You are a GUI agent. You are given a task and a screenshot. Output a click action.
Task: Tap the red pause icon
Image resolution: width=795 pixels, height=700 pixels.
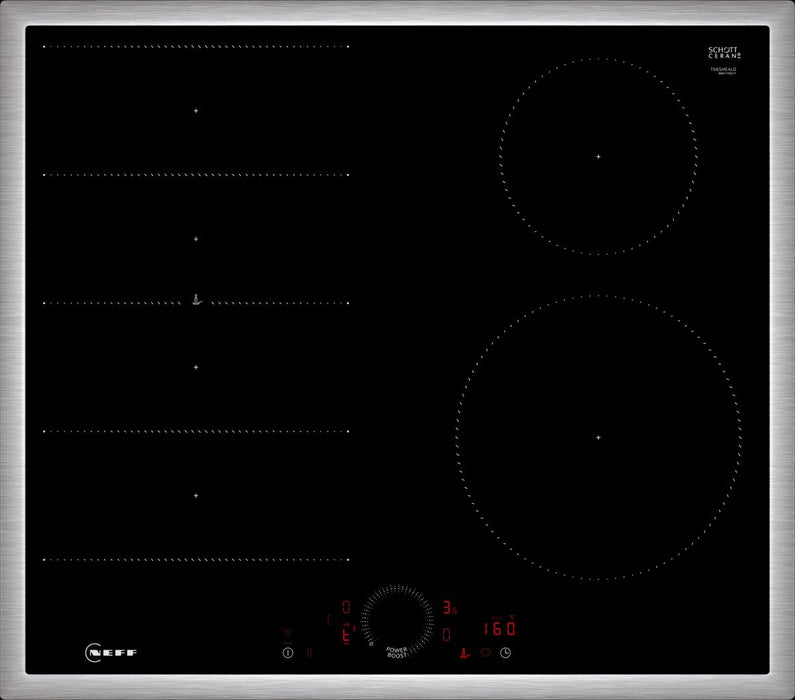pos(310,653)
